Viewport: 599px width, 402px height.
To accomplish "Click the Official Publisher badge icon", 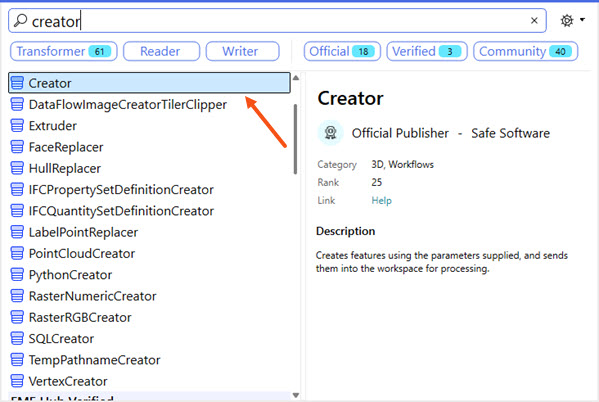I will (x=330, y=133).
